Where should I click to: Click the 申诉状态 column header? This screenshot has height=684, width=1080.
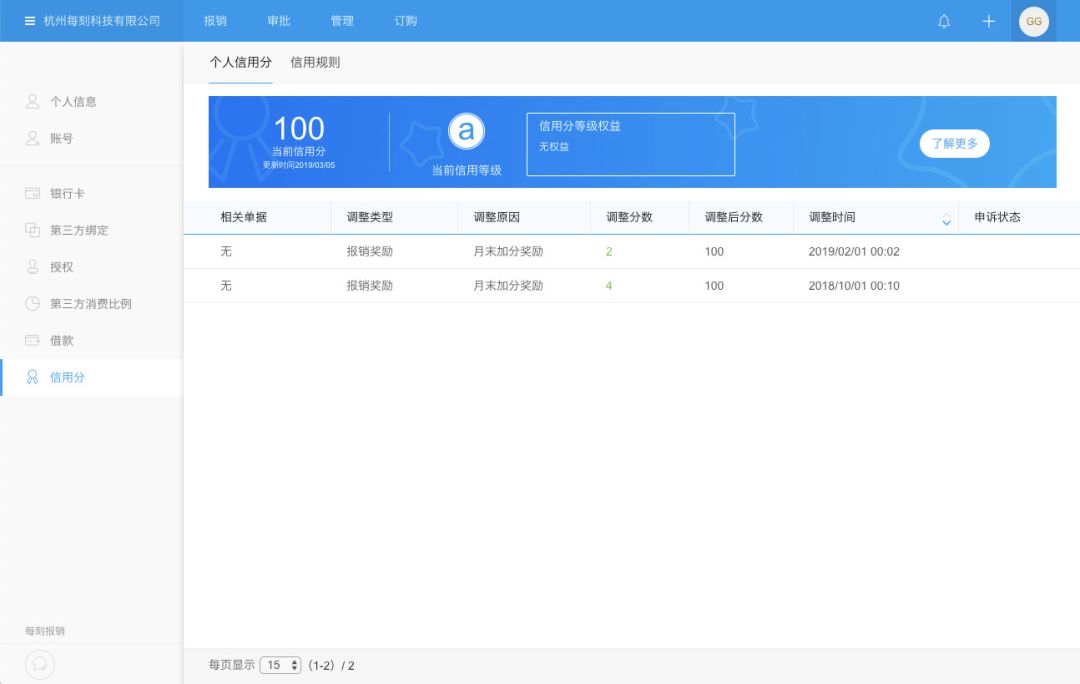997,217
